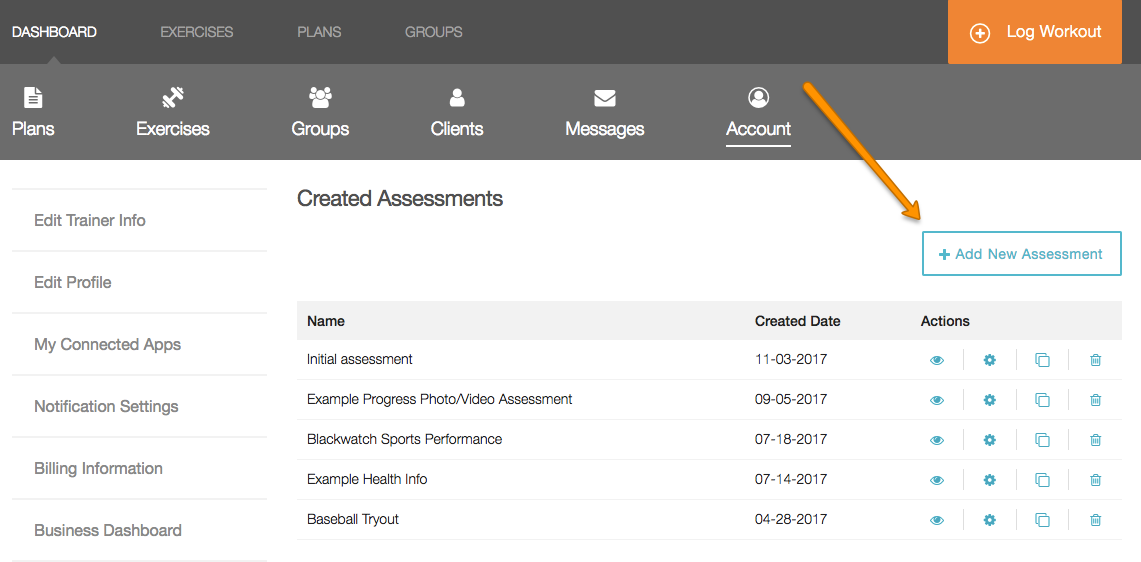Click Blackwatch Sports Performance name

(x=405, y=439)
